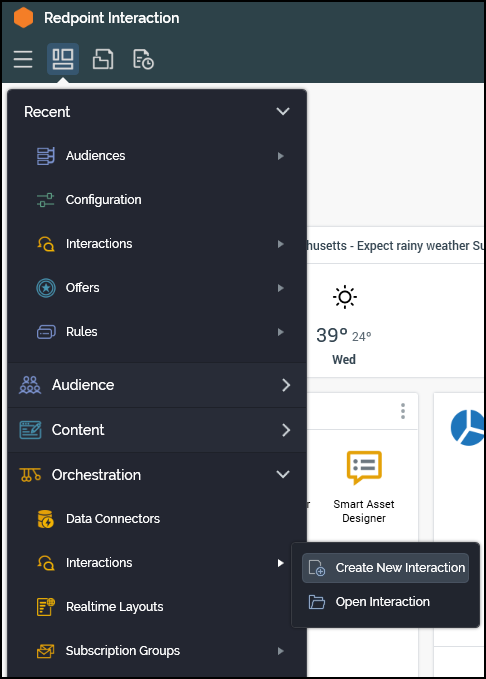Viewport: 486px width, 679px height.
Task: Click the file copy icon in toolbar
Action: [x=103, y=59]
